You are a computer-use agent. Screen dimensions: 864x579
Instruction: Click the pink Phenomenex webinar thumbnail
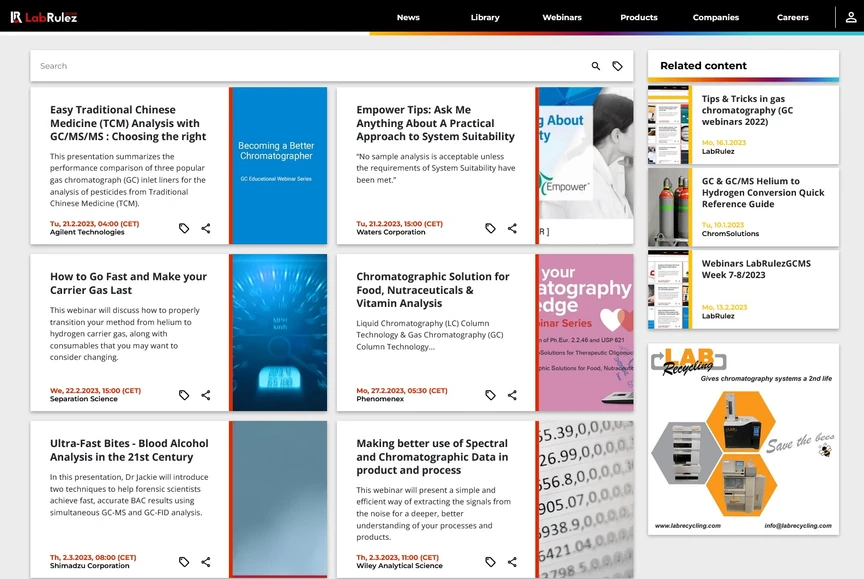pyautogui.click(x=586, y=332)
